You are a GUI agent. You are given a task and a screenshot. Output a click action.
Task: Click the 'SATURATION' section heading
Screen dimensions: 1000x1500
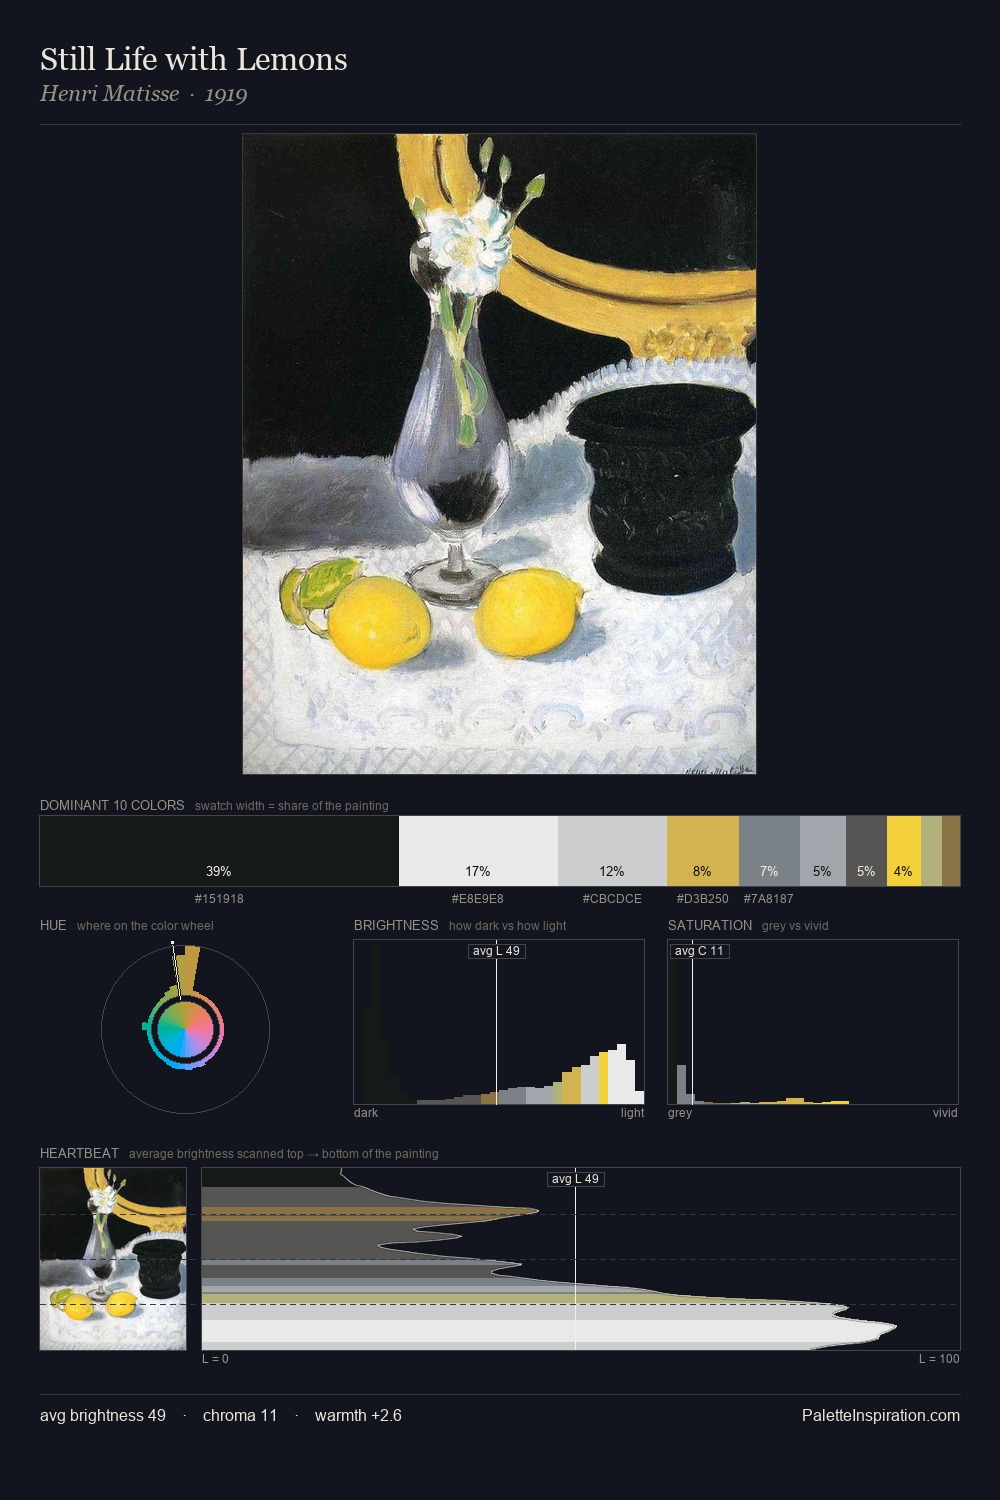coord(710,925)
